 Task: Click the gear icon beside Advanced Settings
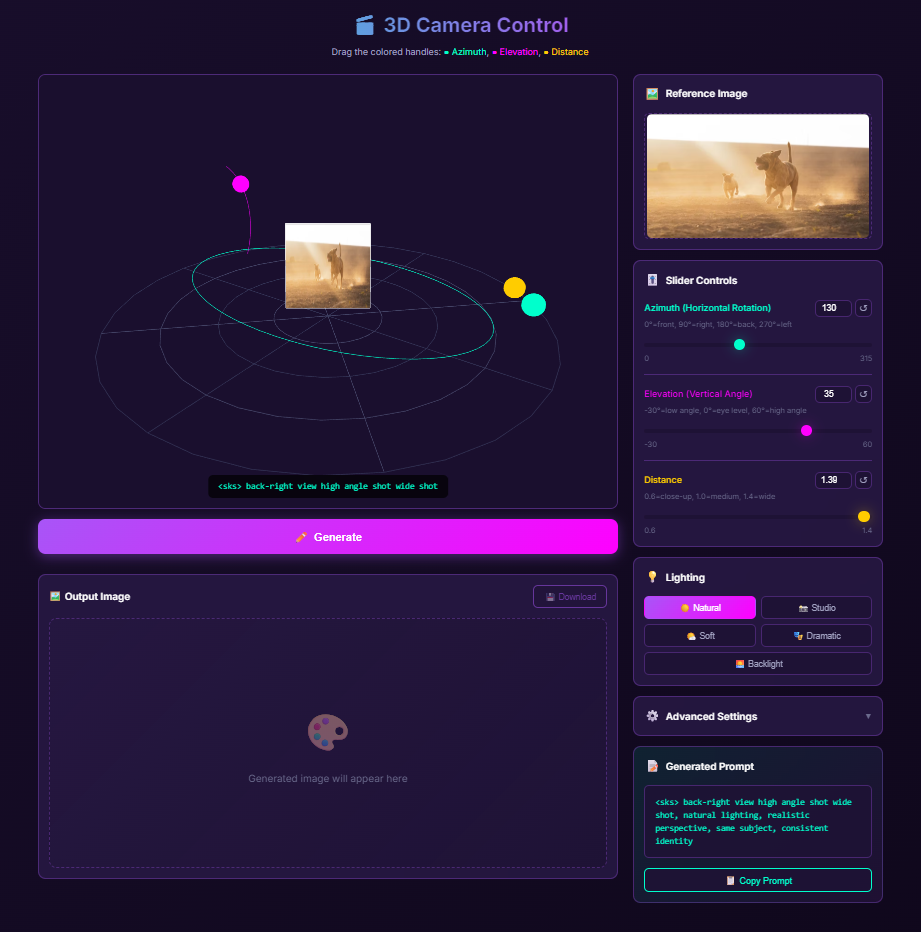(652, 716)
